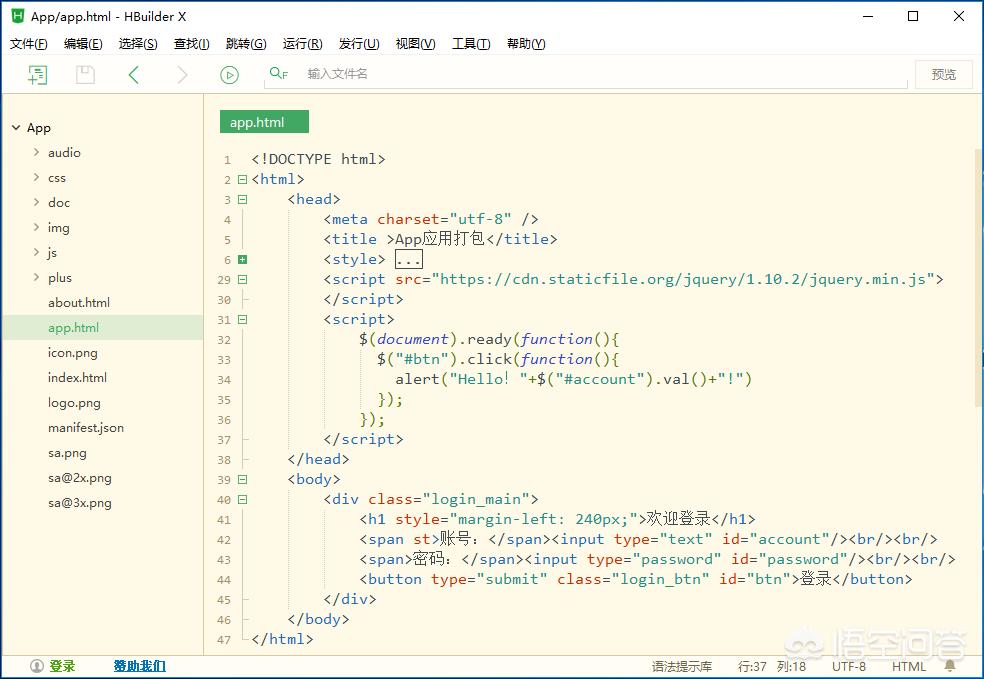Click the 登录 login link in status bar
This screenshot has width=984, height=679.
tap(62, 666)
